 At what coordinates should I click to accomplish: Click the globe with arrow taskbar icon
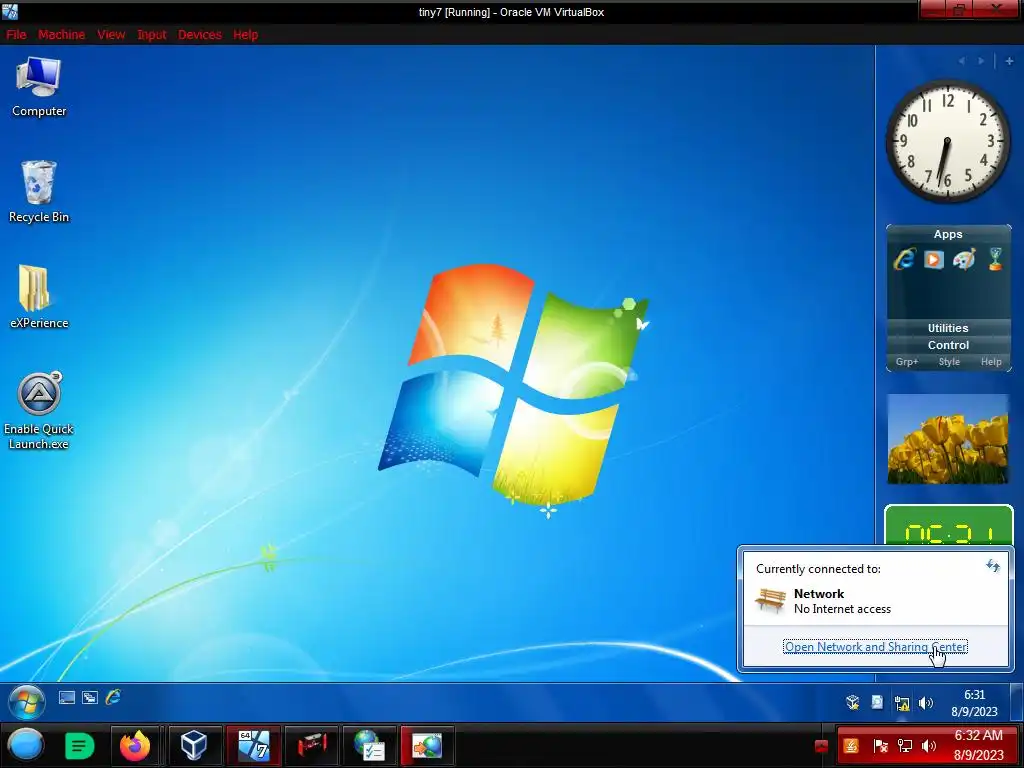pyautogui.click(x=427, y=745)
